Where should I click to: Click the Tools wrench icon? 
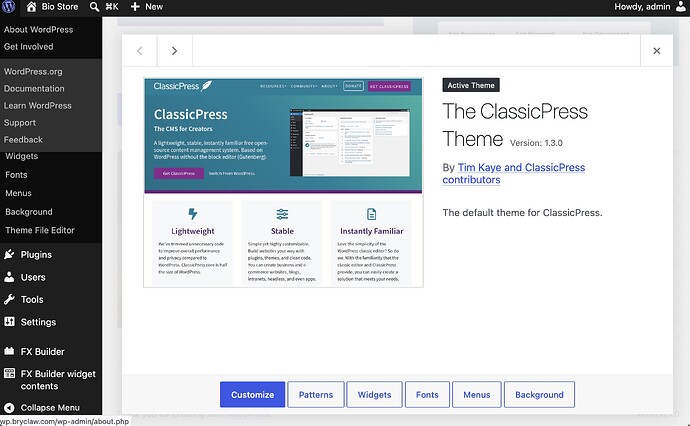(x=9, y=299)
